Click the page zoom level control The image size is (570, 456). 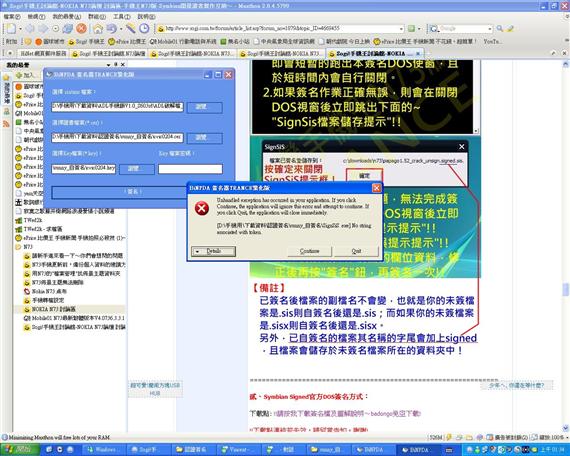[550, 437]
